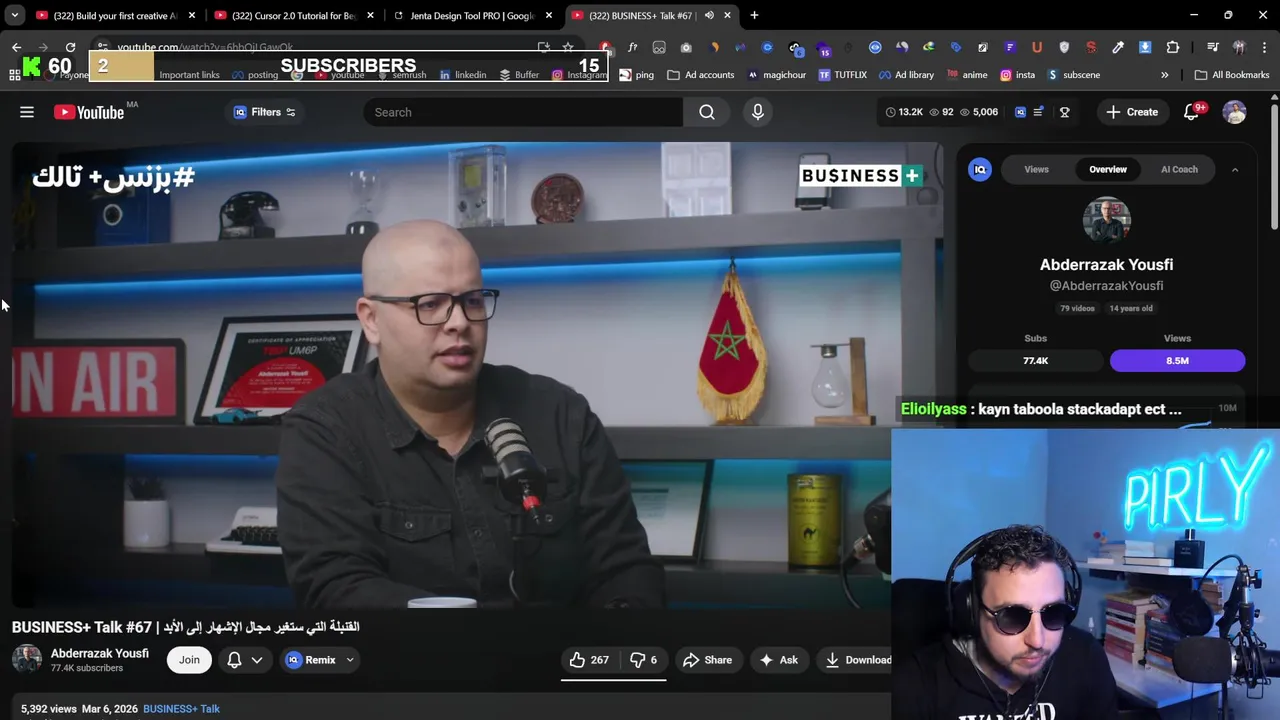Open Abderrazak Yousfi avatar in vidIQ panel

coord(1107,221)
